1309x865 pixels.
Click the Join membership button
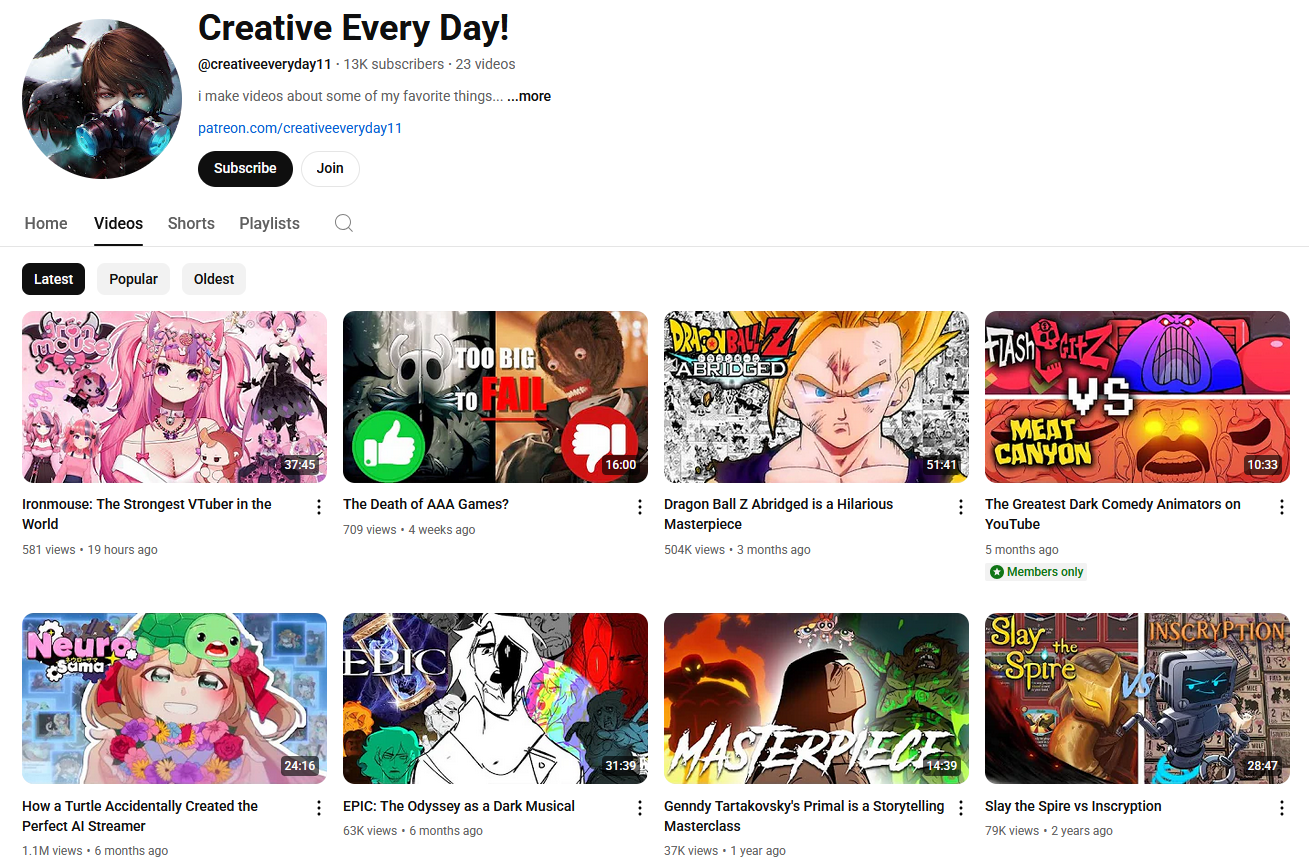click(330, 168)
